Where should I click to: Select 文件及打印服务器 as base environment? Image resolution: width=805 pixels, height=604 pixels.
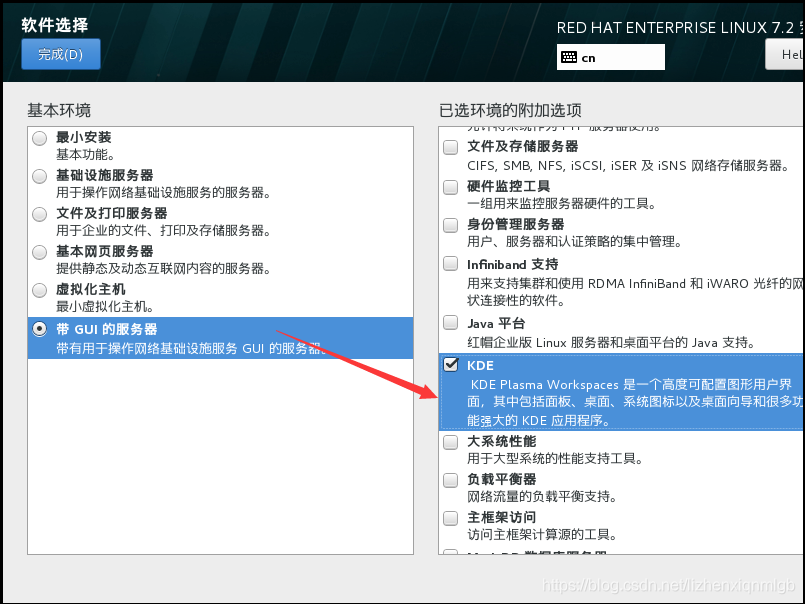click(x=38, y=214)
